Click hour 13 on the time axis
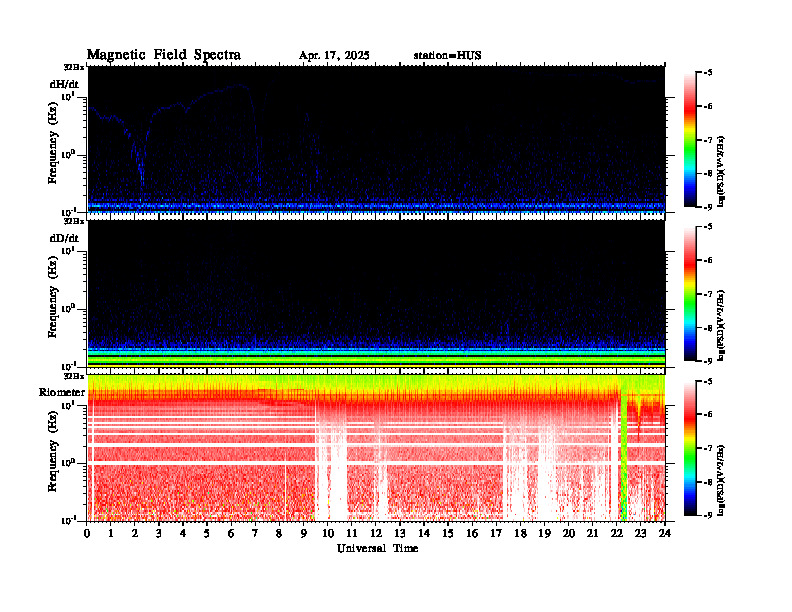Screen dimensions: 792x612 pyautogui.click(x=400, y=533)
